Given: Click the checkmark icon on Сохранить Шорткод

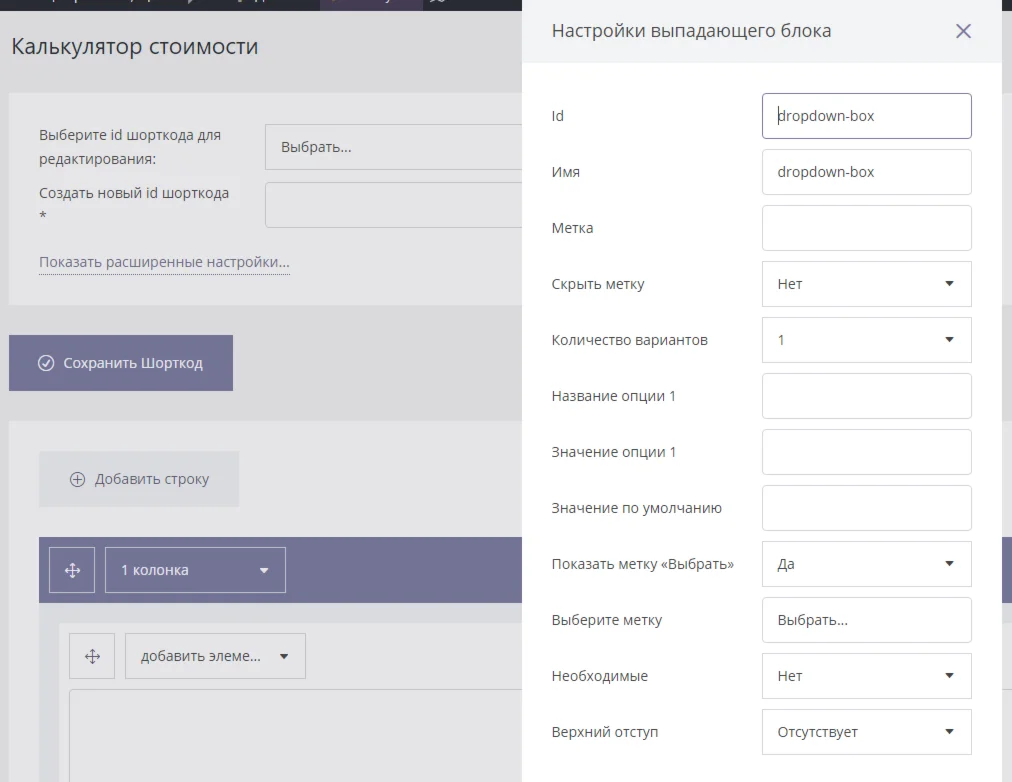Looking at the screenshot, I should click(46, 363).
